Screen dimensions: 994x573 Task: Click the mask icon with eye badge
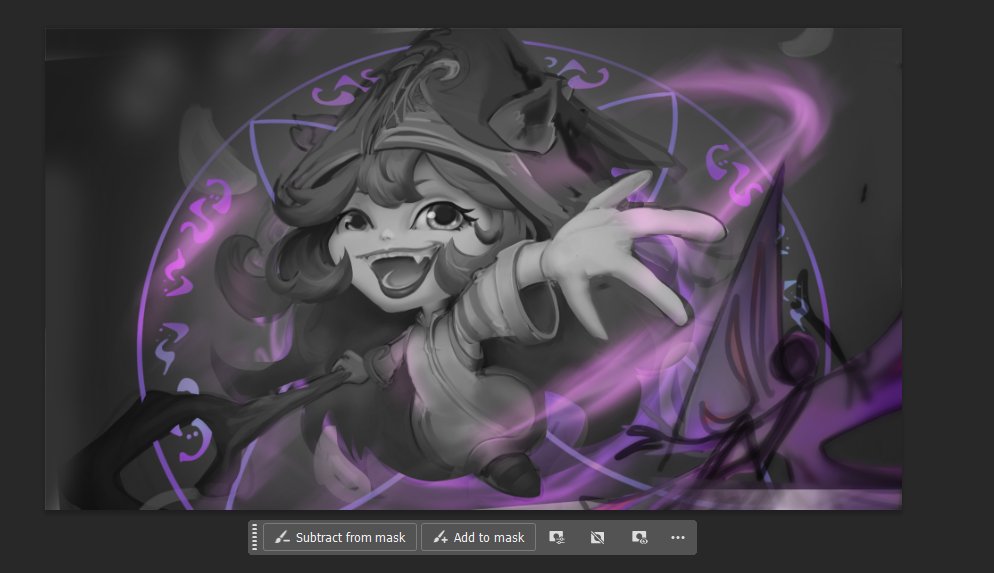coord(639,538)
